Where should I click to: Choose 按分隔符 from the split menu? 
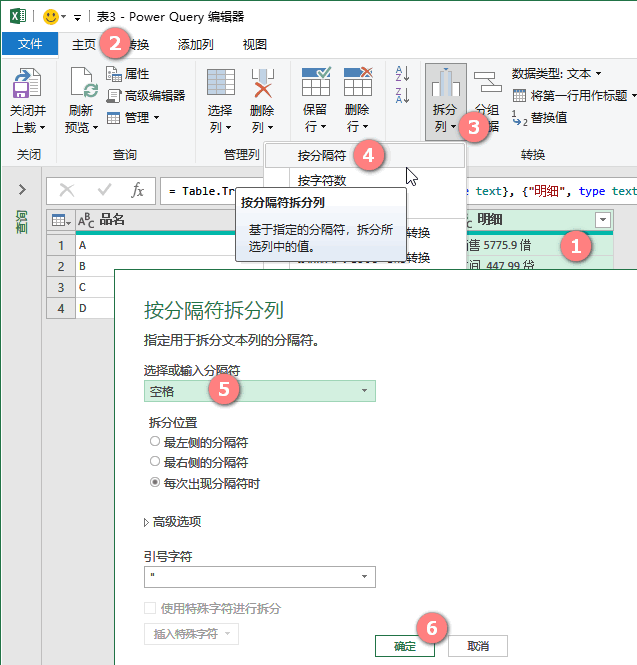[x=365, y=155]
